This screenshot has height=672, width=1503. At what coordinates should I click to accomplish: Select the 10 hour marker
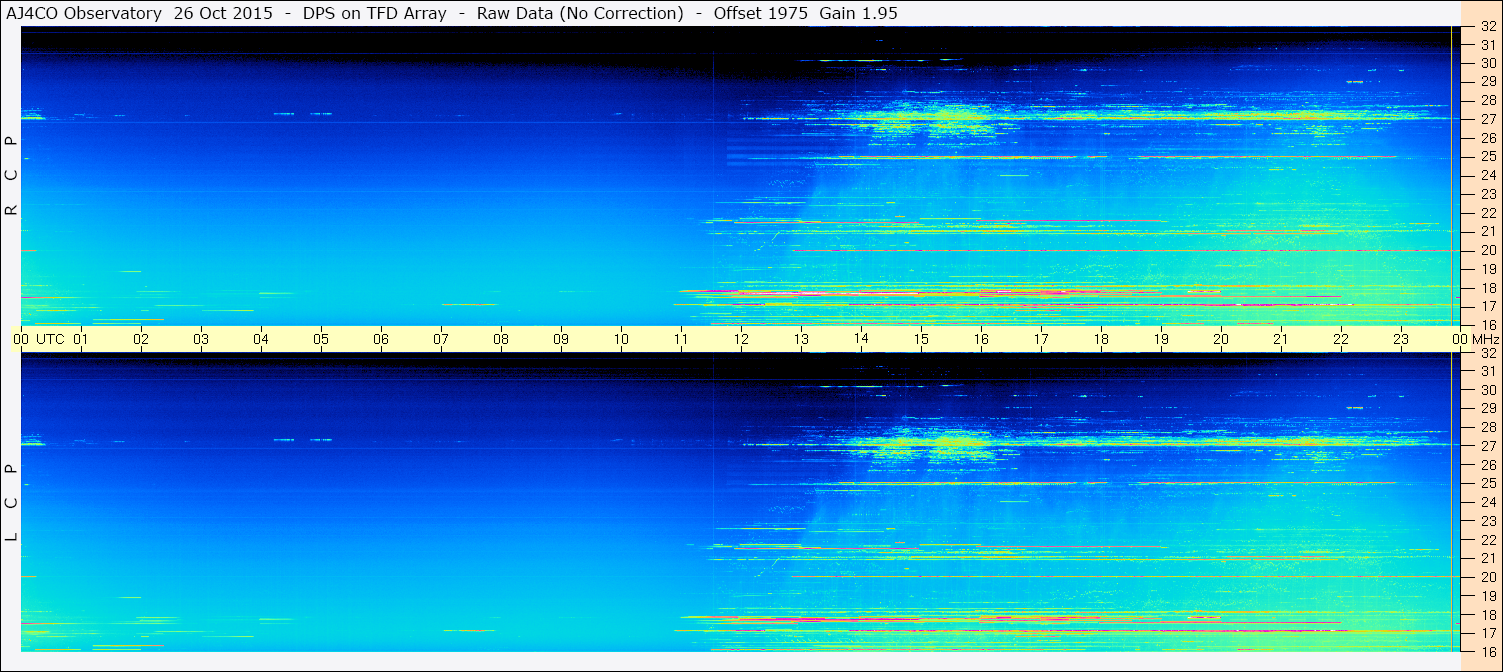coord(621,339)
